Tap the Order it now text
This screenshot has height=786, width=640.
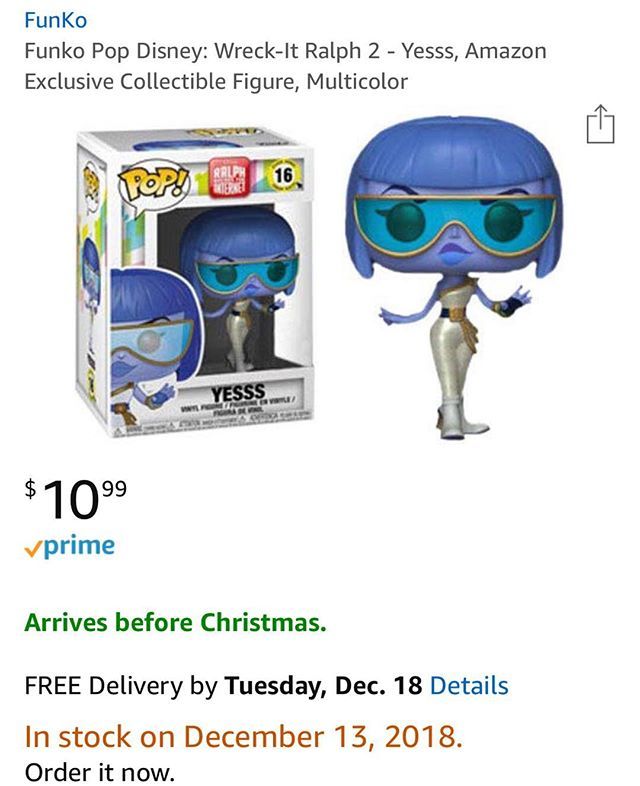[99, 771]
